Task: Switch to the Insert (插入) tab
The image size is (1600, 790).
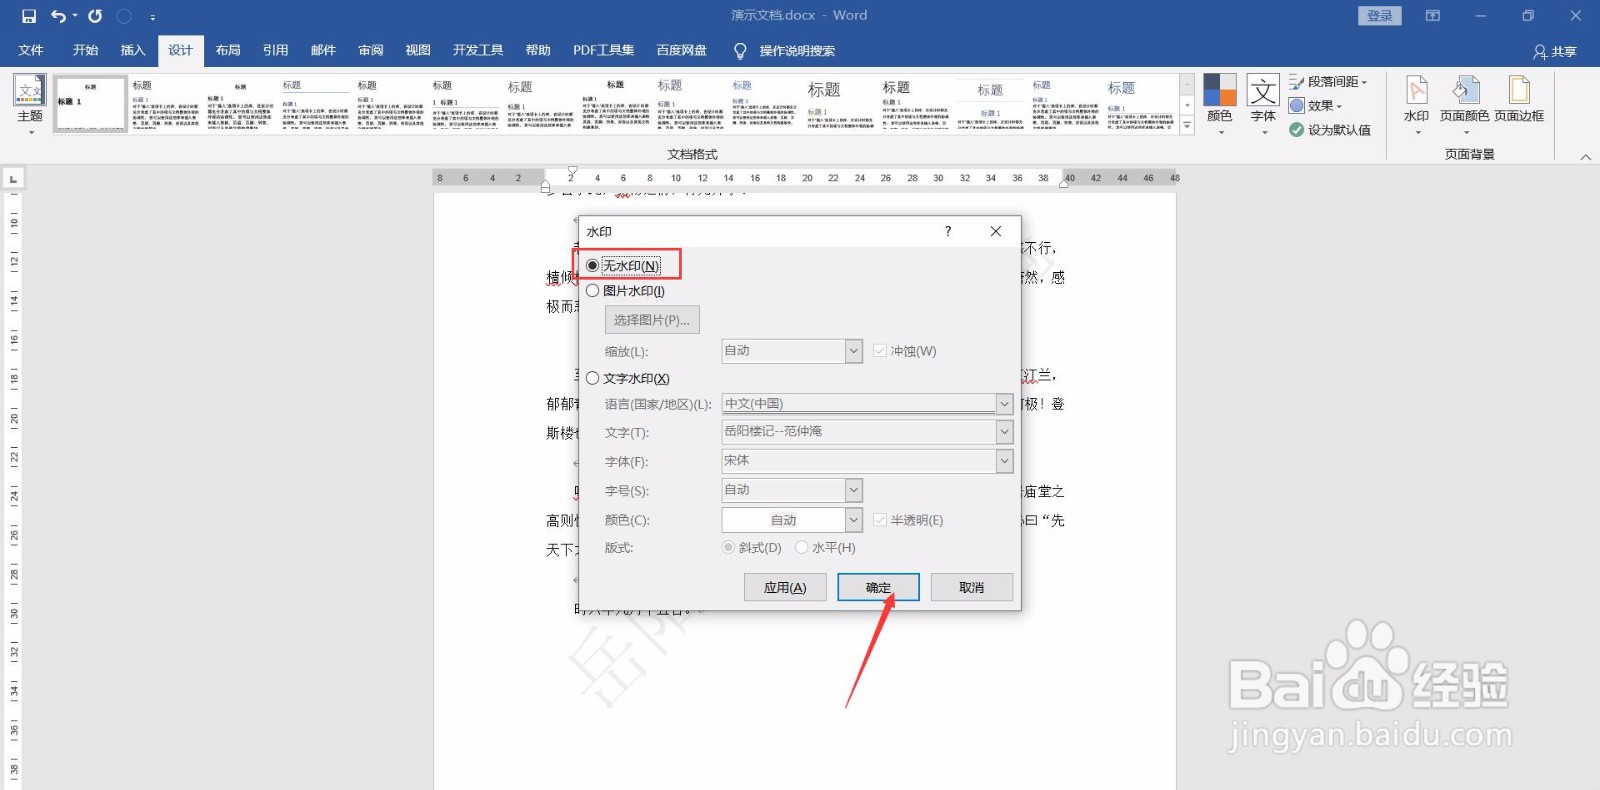Action: coord(133,51)
